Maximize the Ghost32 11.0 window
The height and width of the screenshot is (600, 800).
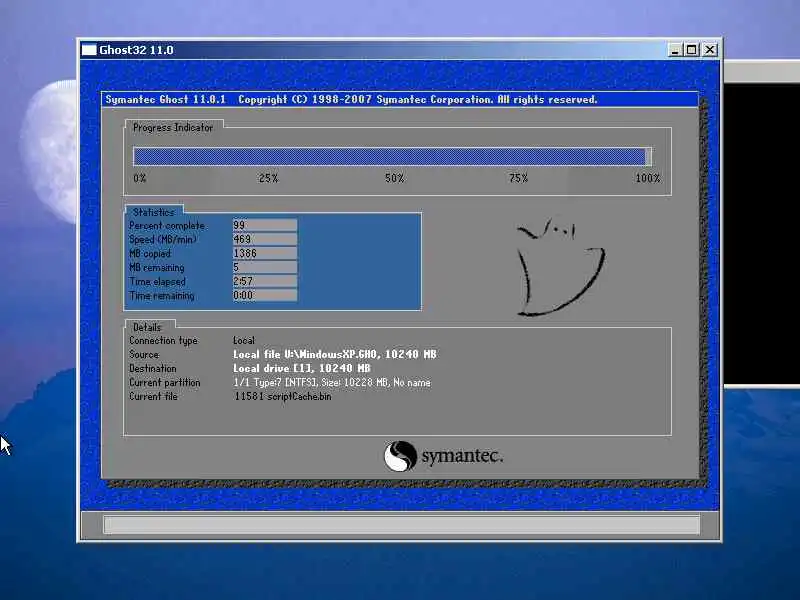pos(692,50)
